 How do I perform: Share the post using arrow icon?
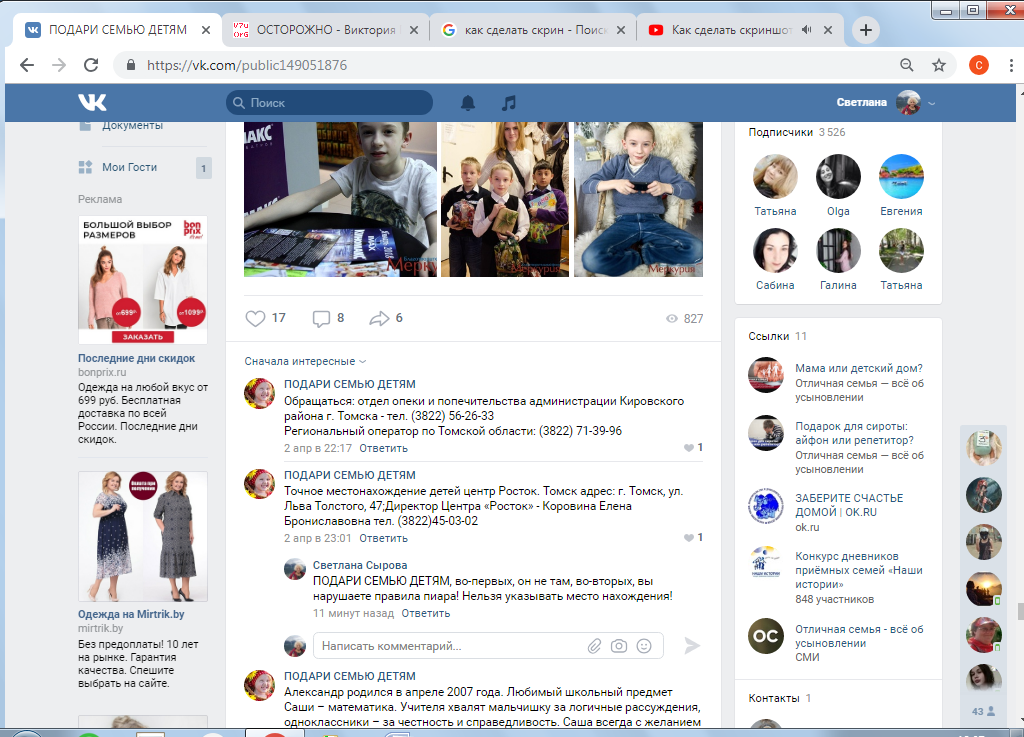click(379, 318)
